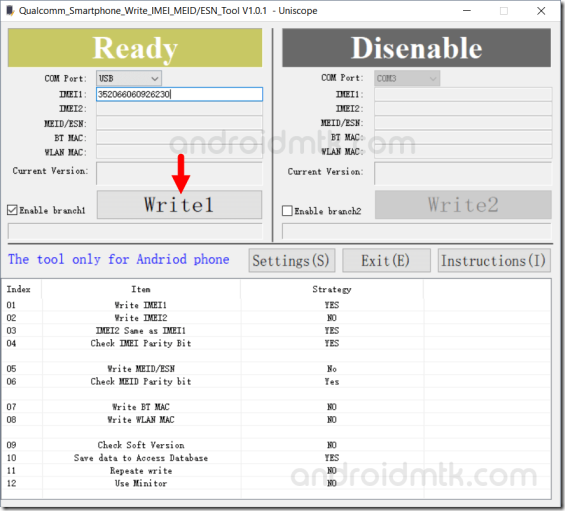Select the 'Repeate write' row
The height and width of the screenshot is (511, 565).
coord(276,471)
